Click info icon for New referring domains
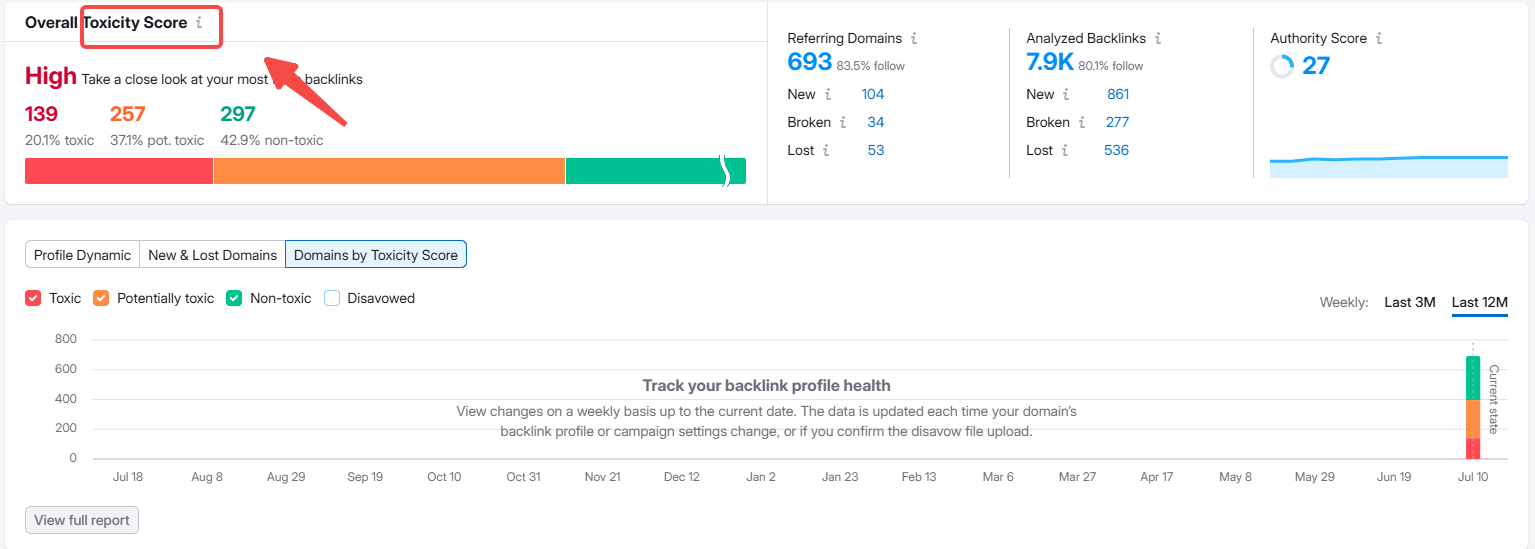Viewport: 1535px width, 549px height. pyautogui.click(x=828, y=95)
